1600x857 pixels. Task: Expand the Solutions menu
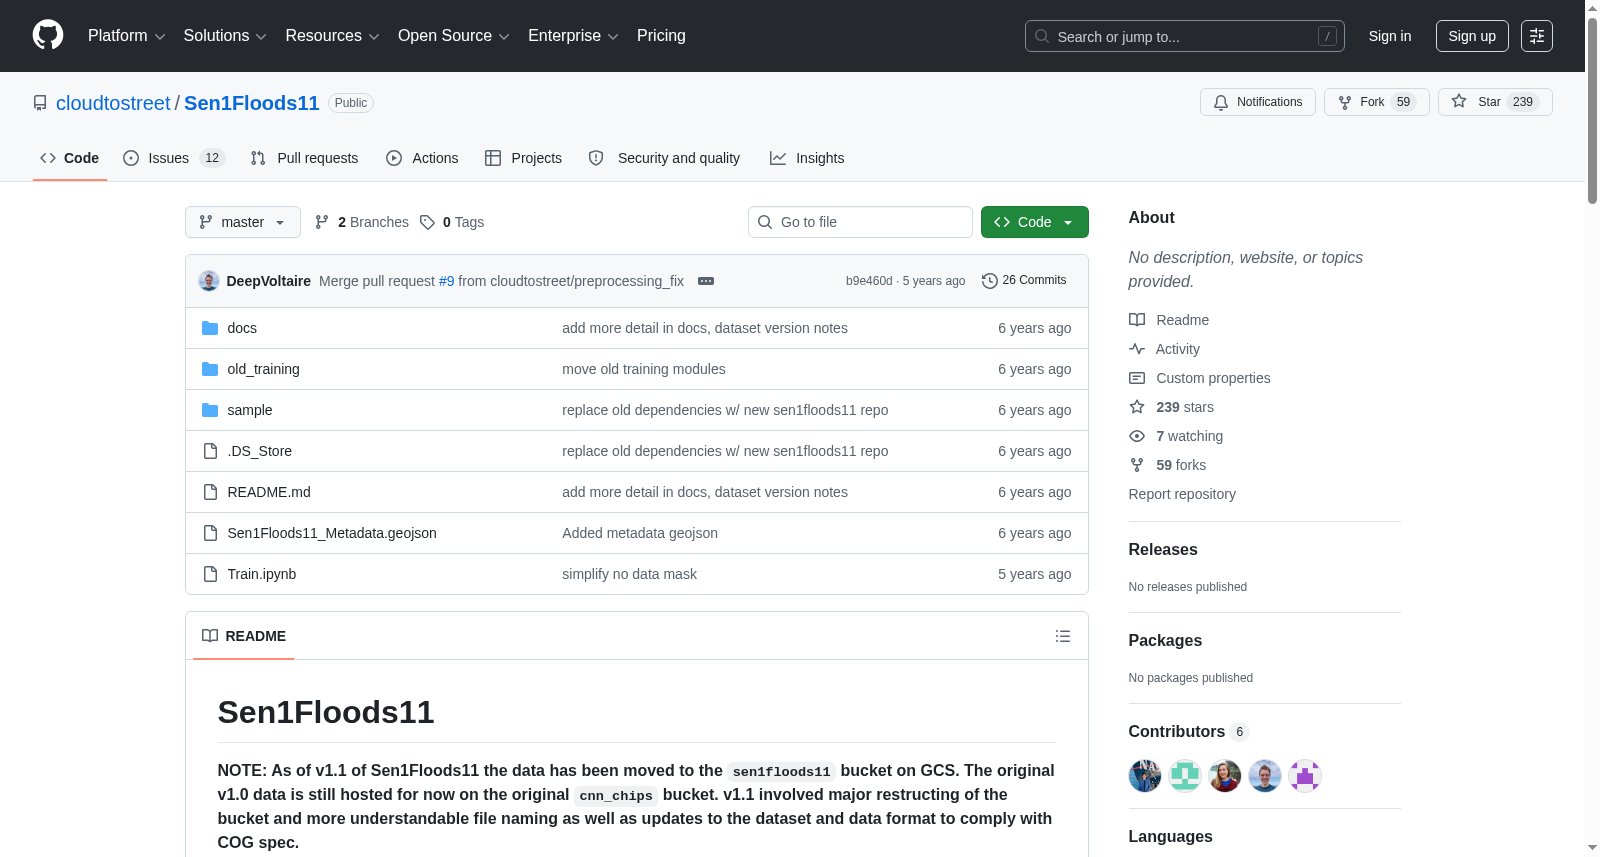[225, 36]
